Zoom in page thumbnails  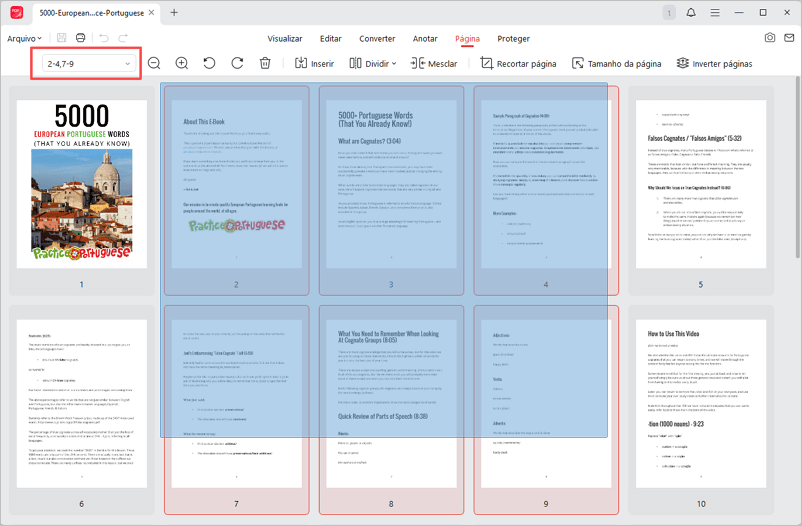coord(182,63)
